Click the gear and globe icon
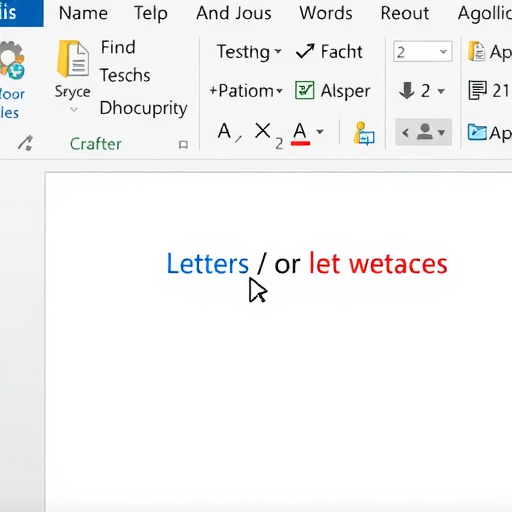The image size is (512, 512). (12, 60)
